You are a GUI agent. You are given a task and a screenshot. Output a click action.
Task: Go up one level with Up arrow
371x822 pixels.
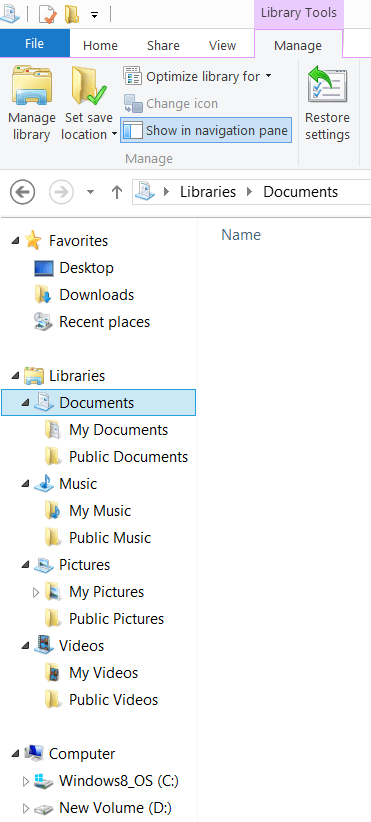[x=116, y=192]
